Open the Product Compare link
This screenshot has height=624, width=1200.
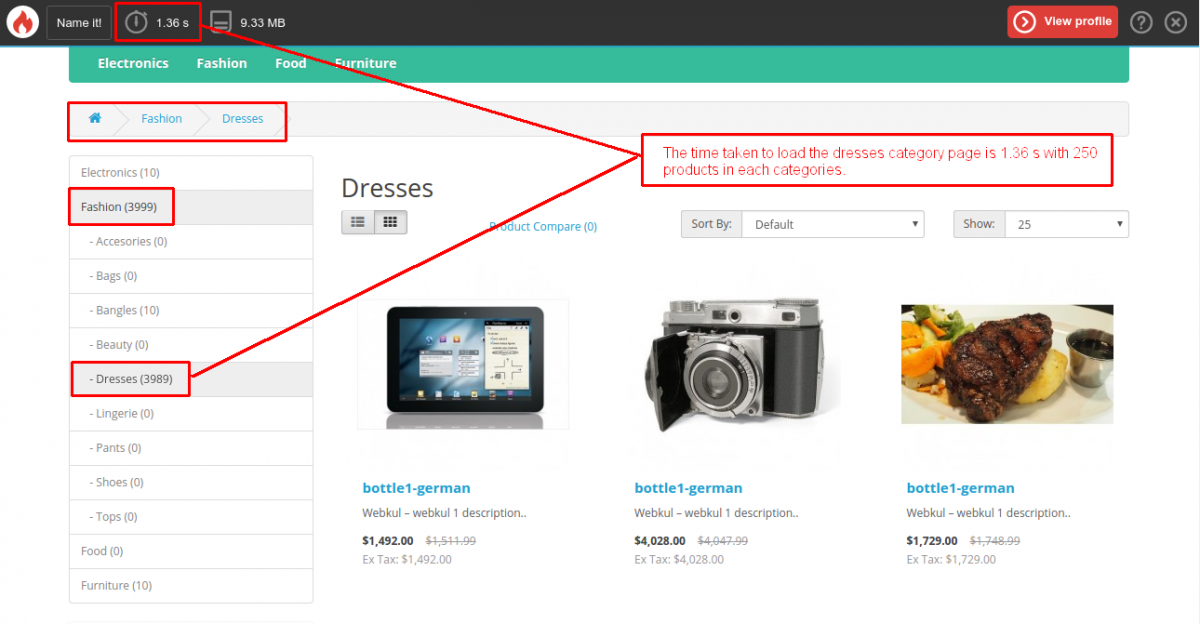[543, 227]
